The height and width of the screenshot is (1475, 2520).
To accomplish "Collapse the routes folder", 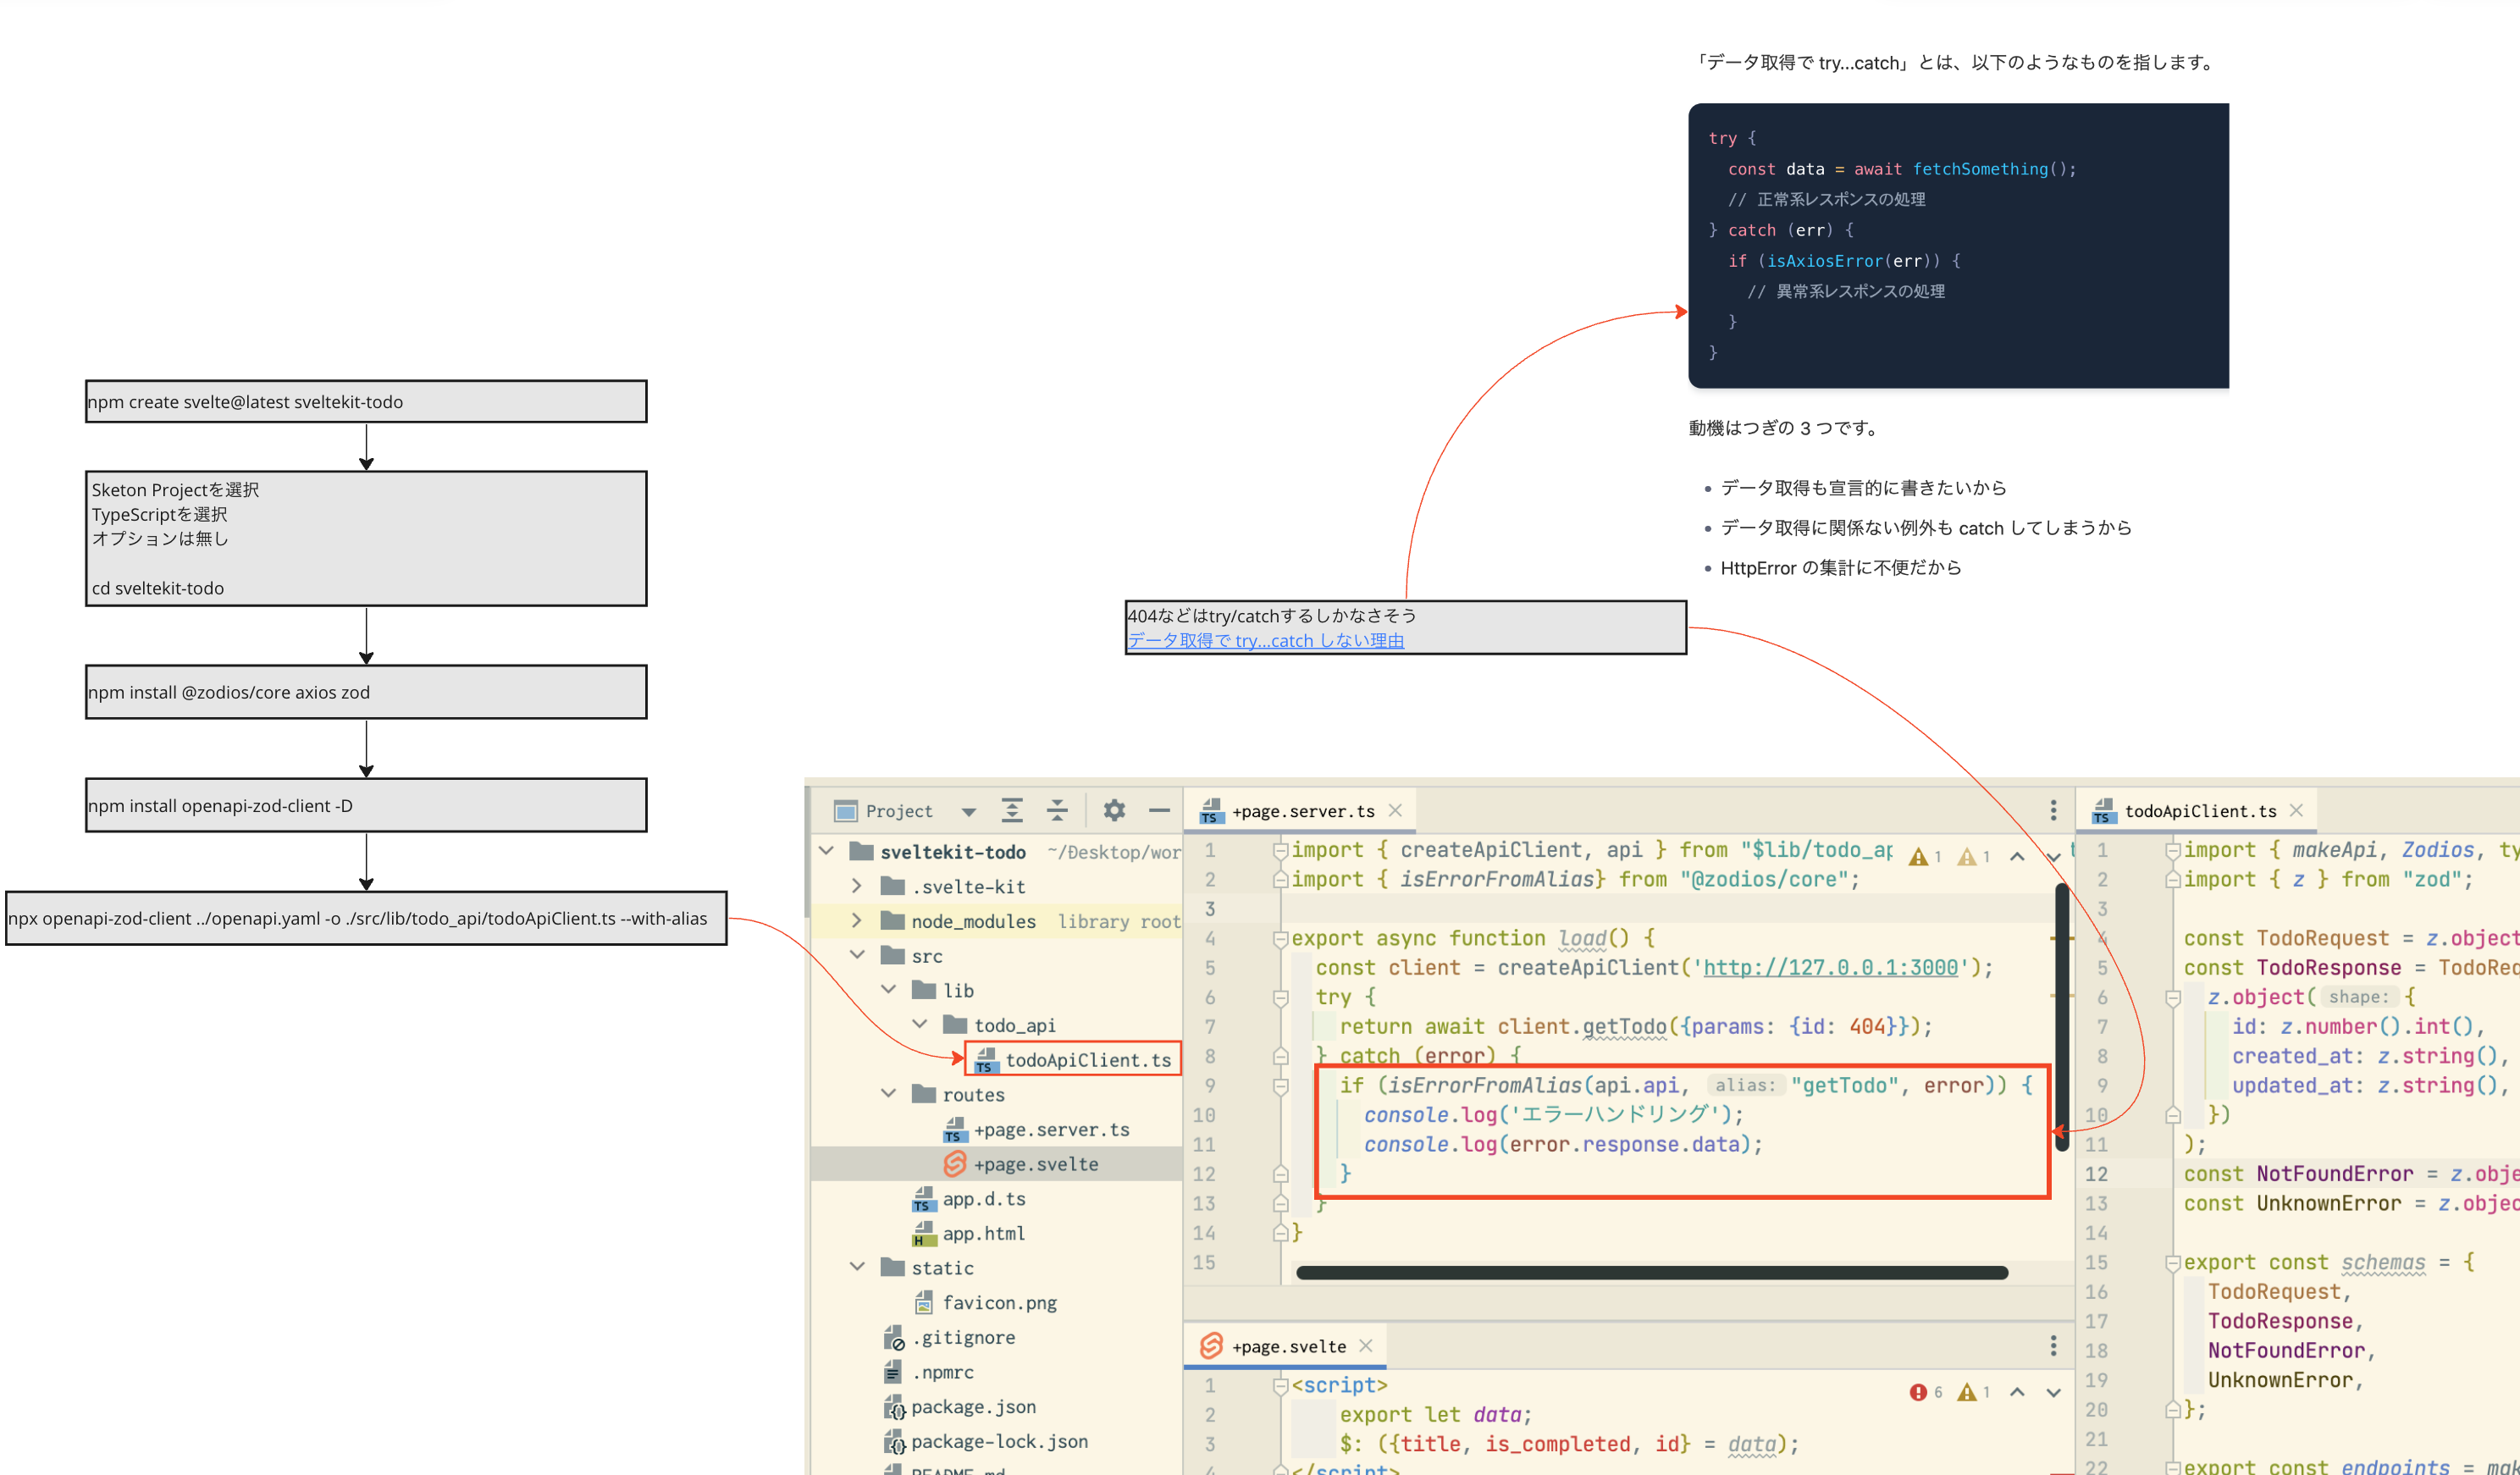I will click(888, 1094).
